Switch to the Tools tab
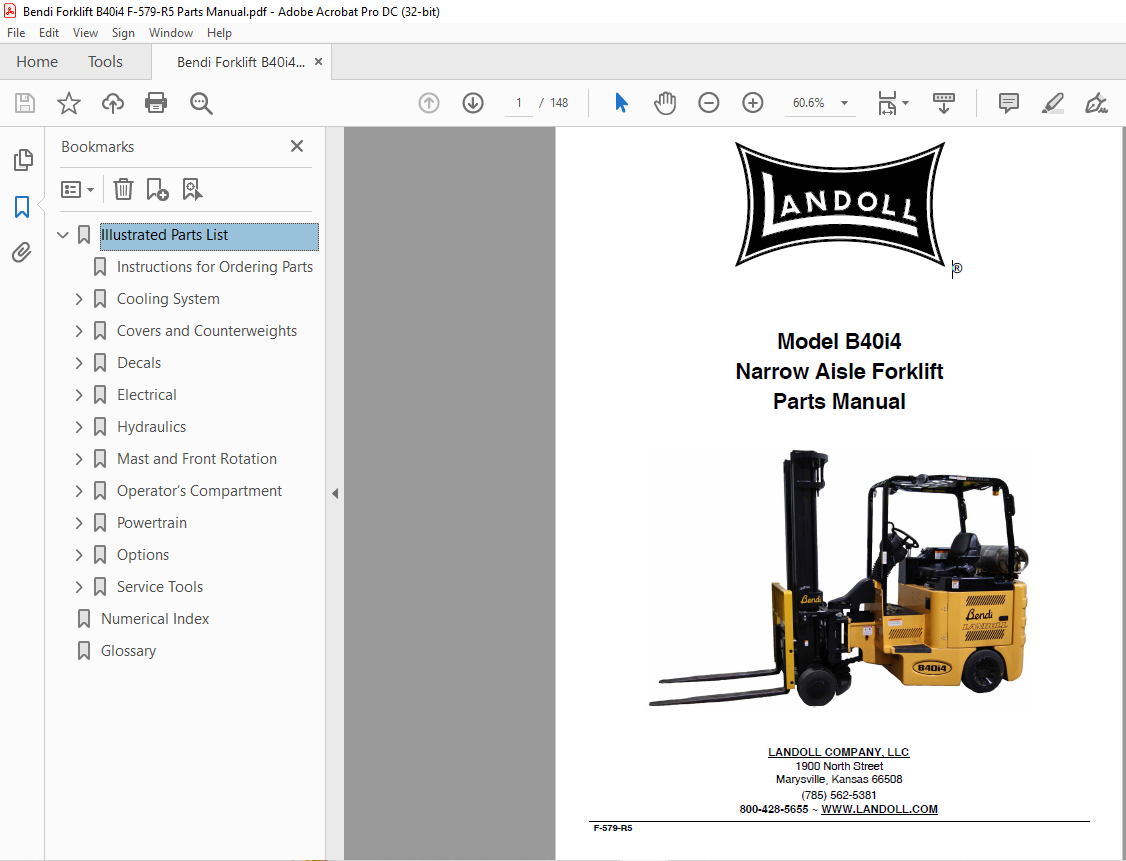This screenshot has width=1126, height=861. (x=106, y=62)
